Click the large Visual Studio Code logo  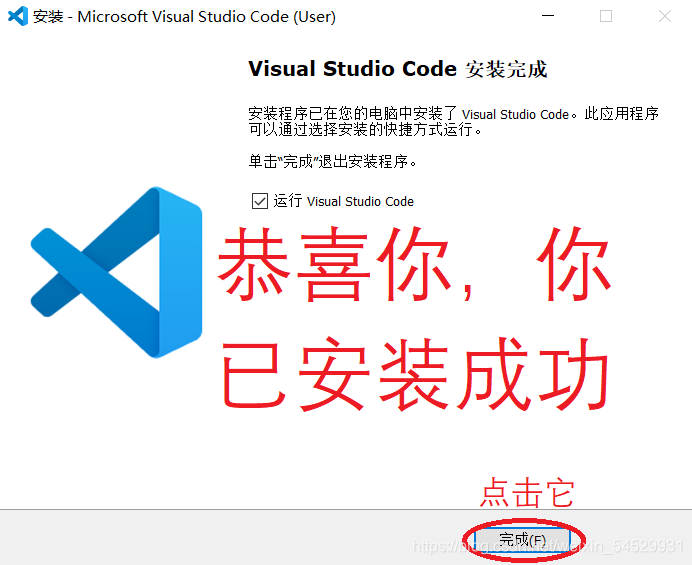pos(117,272)
